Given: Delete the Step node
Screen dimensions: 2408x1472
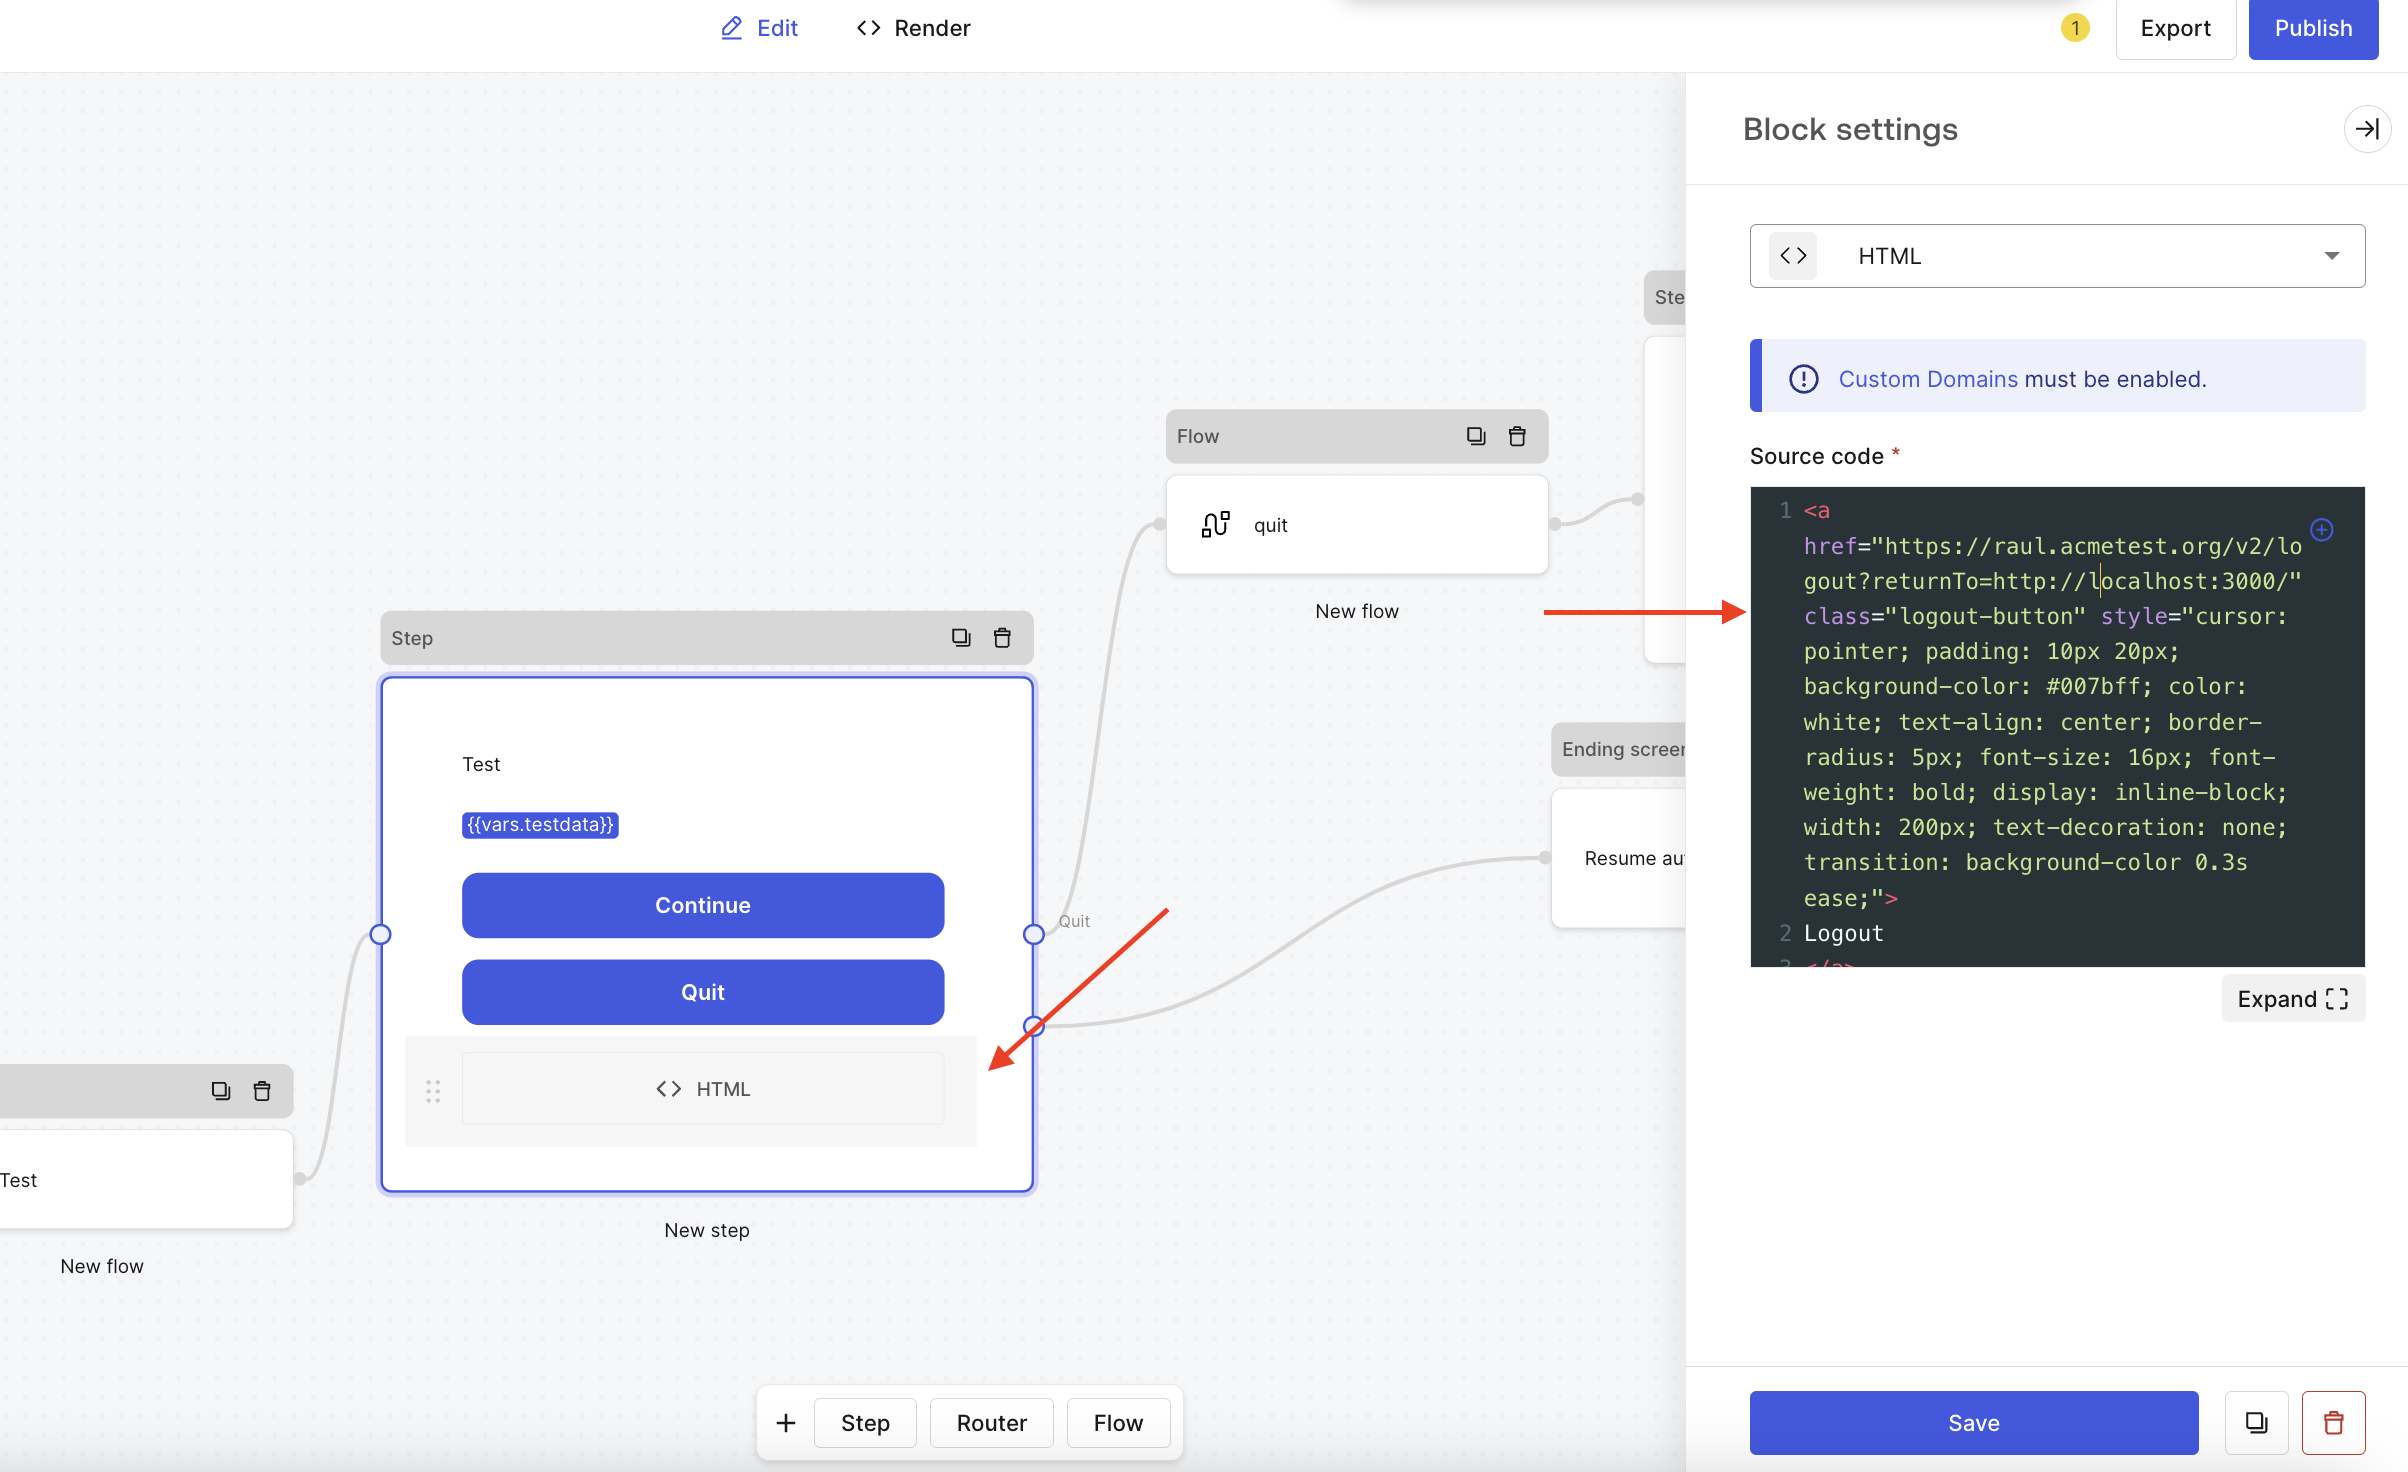Looking at the screenshot, I should tap(1002, 638).
